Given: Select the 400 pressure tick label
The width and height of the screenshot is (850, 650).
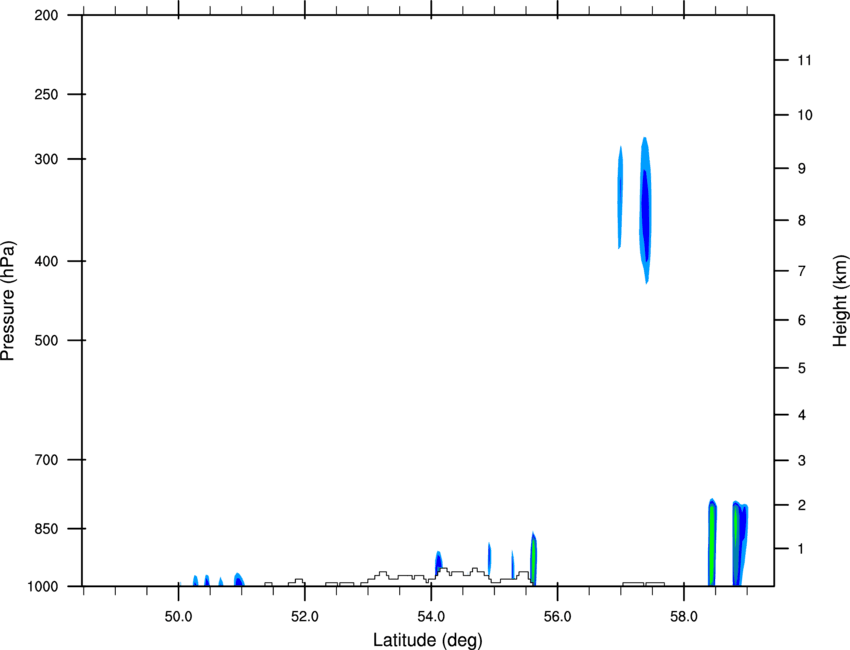Looking at the screenshot, I should tap(46, 261).
